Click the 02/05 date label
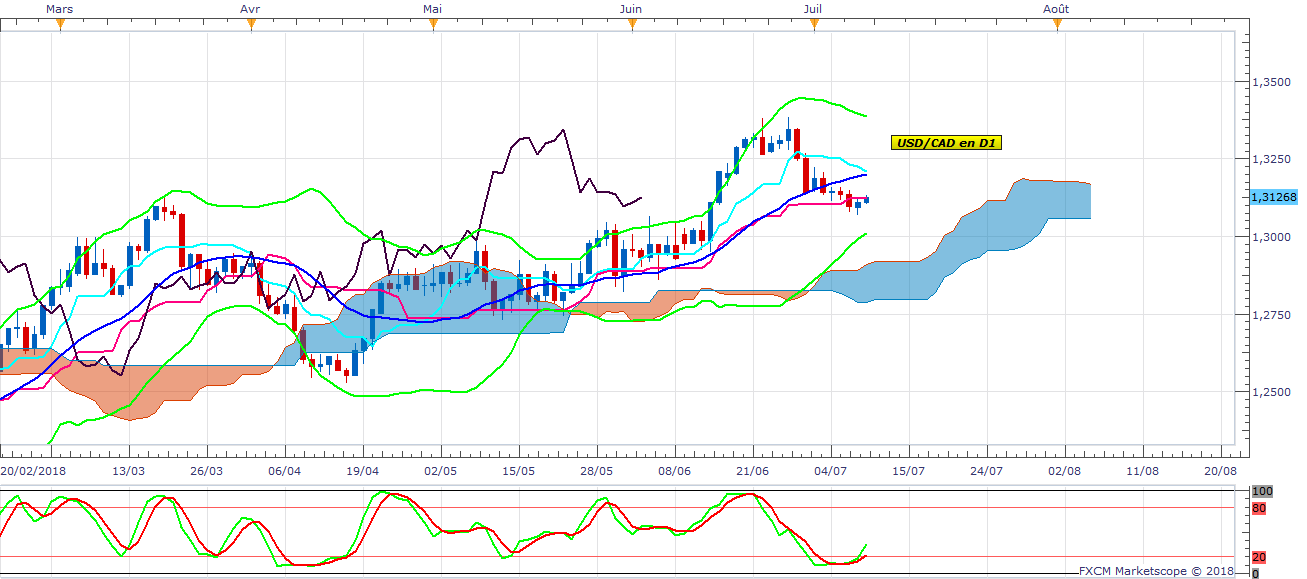Viewport: 1307px width, 579px height. [440, 470]
